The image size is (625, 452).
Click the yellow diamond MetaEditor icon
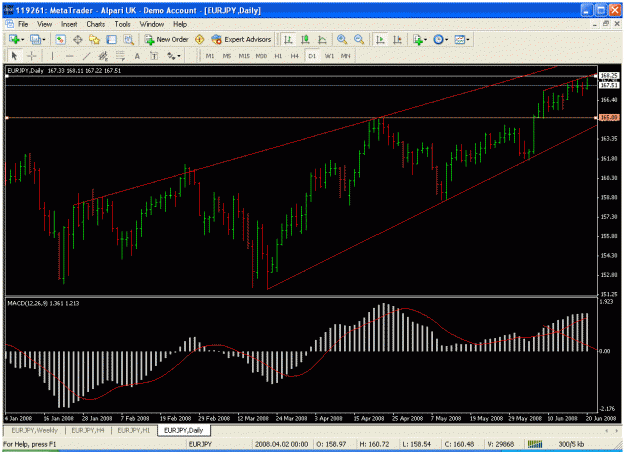[x=200, y=39]
